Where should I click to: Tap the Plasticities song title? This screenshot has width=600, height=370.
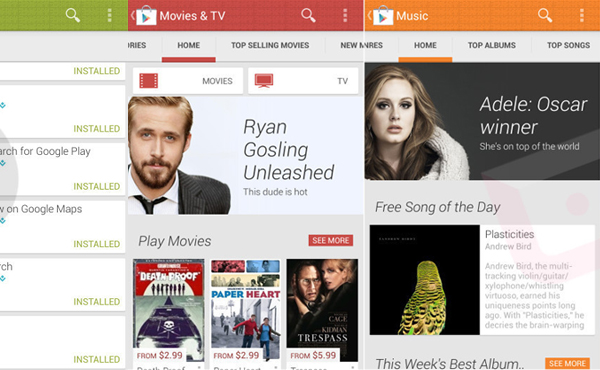509,234
